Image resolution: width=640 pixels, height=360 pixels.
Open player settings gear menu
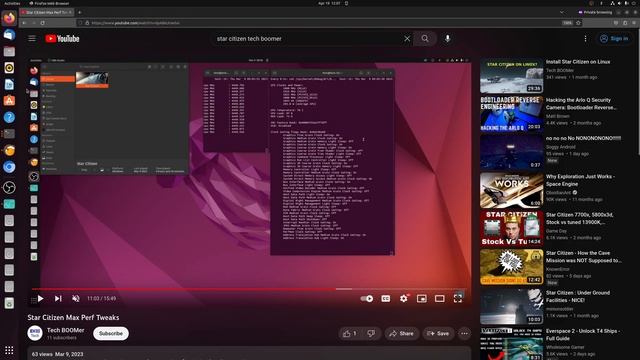404,298
